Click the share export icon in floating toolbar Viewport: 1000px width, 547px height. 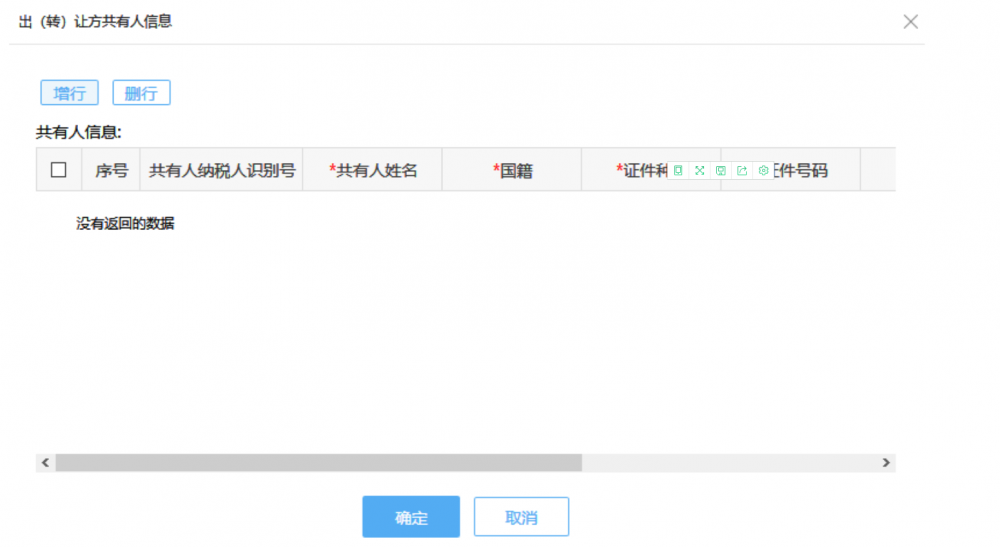[x=742, y=171]
